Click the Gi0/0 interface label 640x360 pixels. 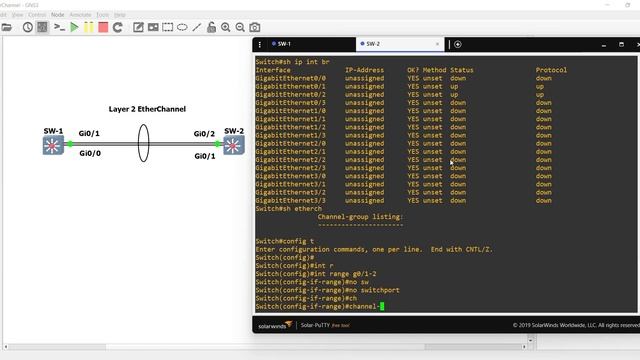click(x=90, y=153)
